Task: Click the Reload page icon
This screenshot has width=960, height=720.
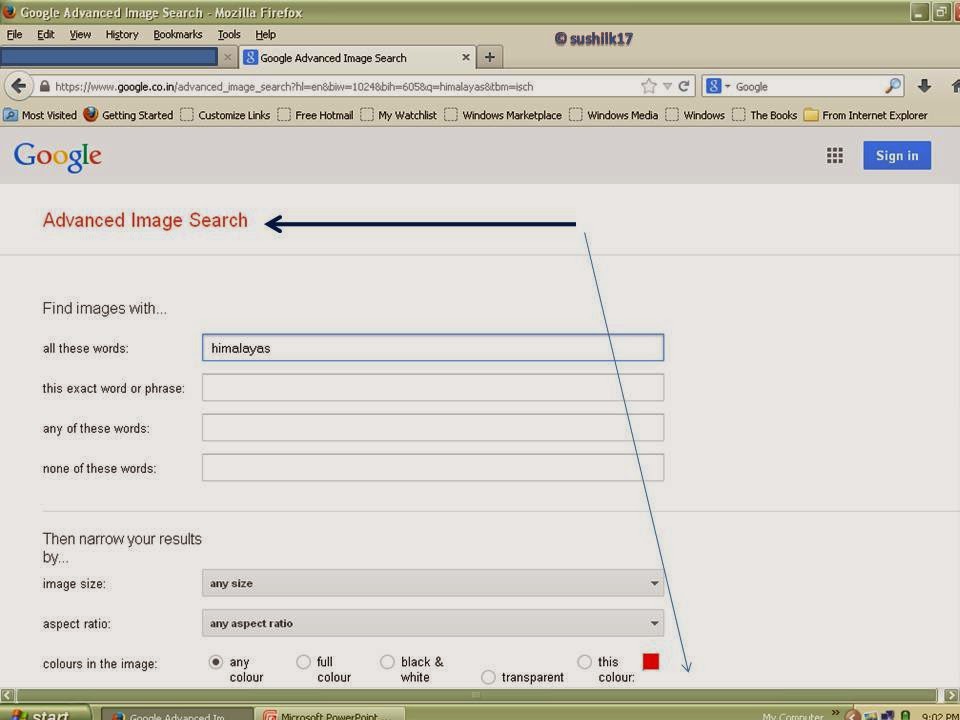Action: tap(685, 86)
